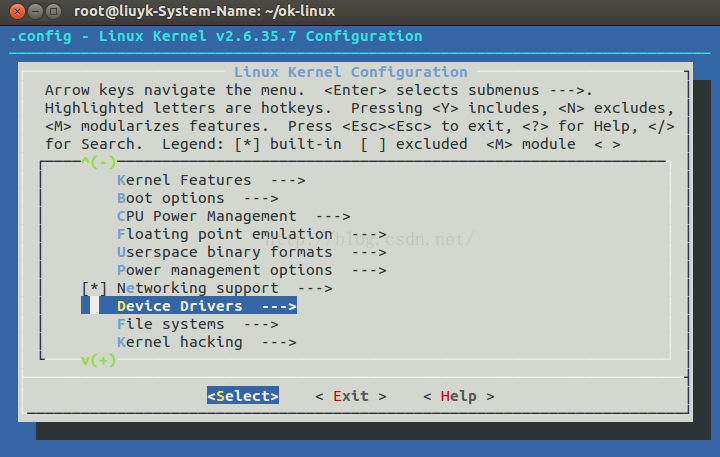Click the Boot options ---> arrow
Viewport: 720px width, 457px height.
point(261,198)
